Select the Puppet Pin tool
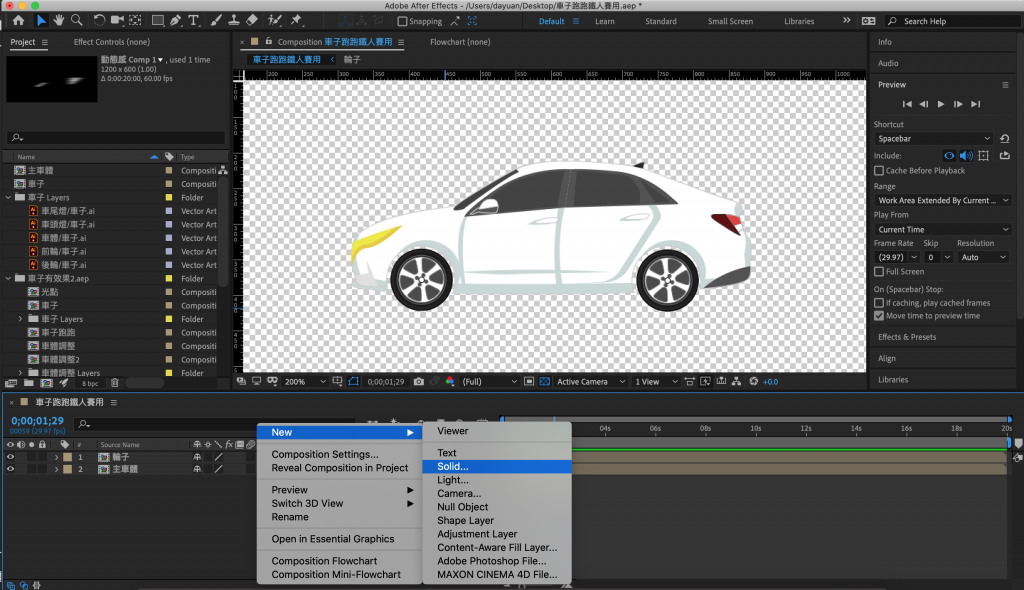The height and width of the screenshot is (590, 1024). pos(297,20)
